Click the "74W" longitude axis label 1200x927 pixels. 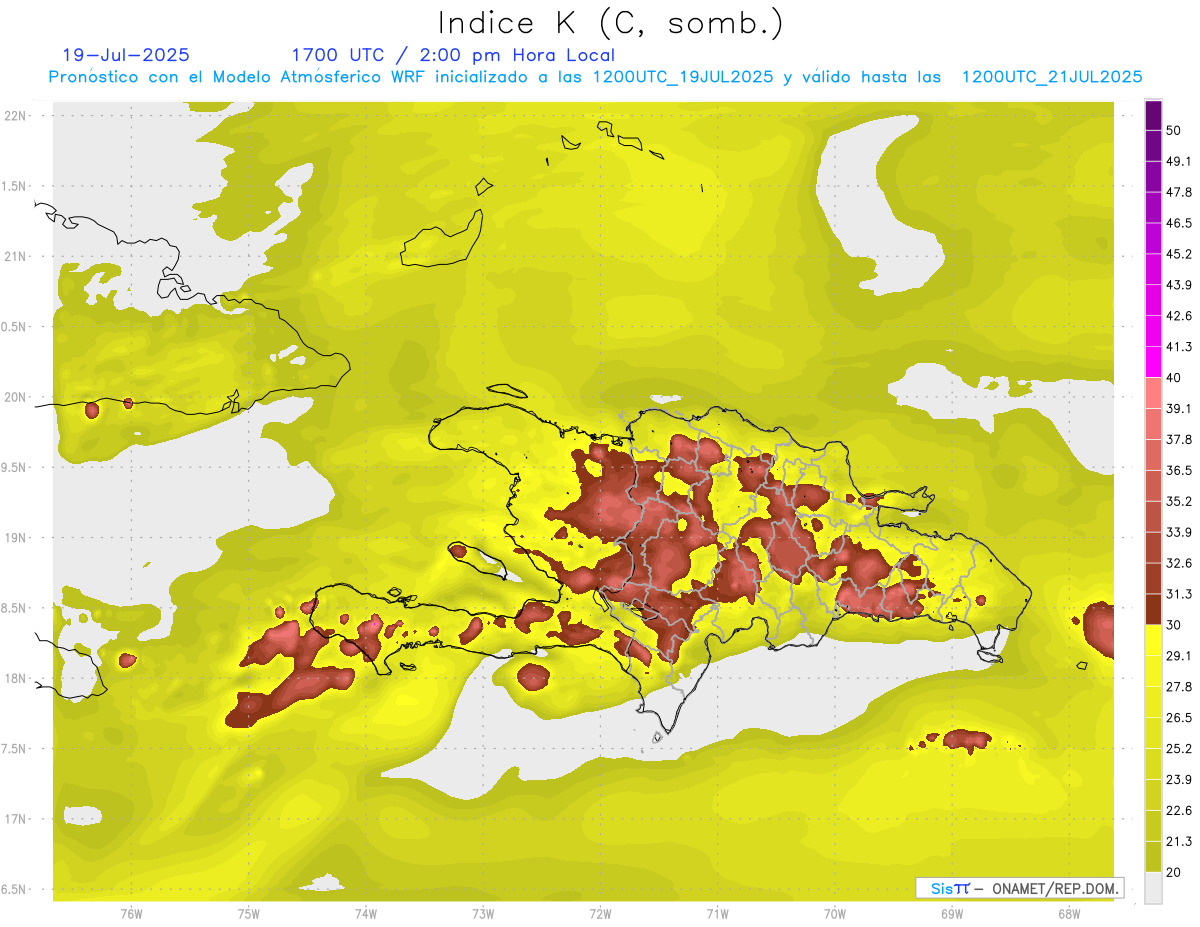(366, 915)
